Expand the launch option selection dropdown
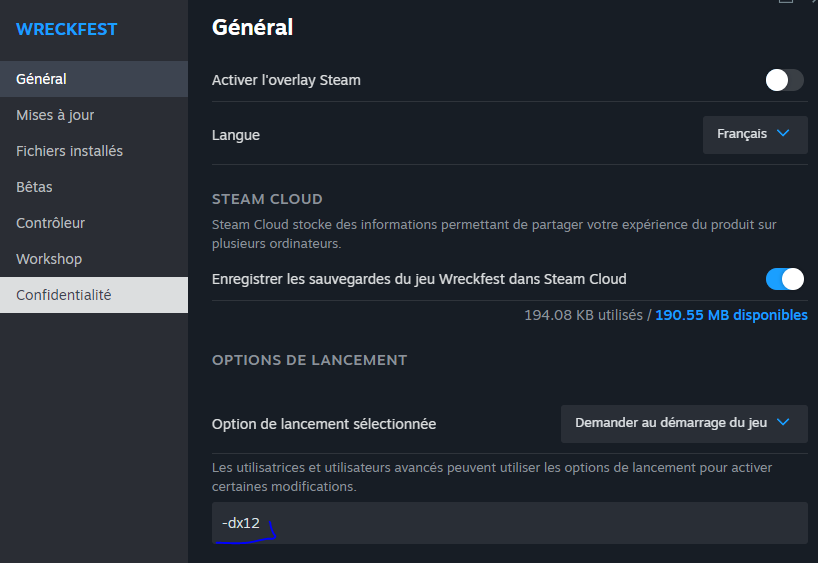Image resolution: width=818 pixels, height=563 pixels. point(683,423)
